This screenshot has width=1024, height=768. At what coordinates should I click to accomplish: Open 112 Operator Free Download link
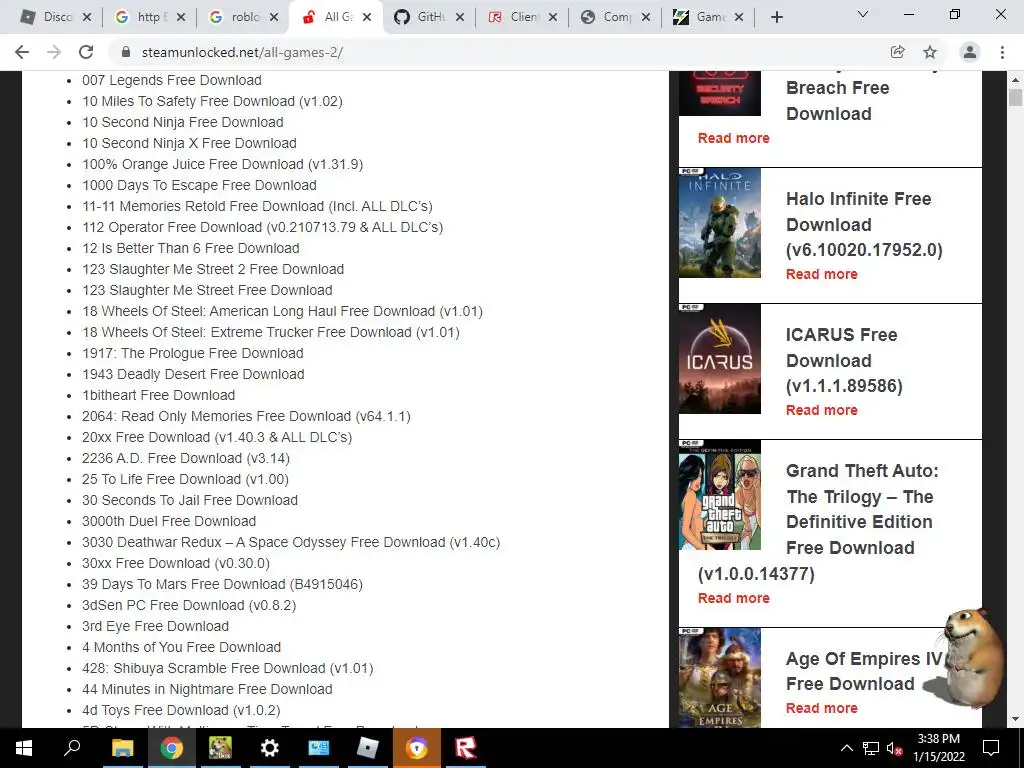tap(263, 227)
